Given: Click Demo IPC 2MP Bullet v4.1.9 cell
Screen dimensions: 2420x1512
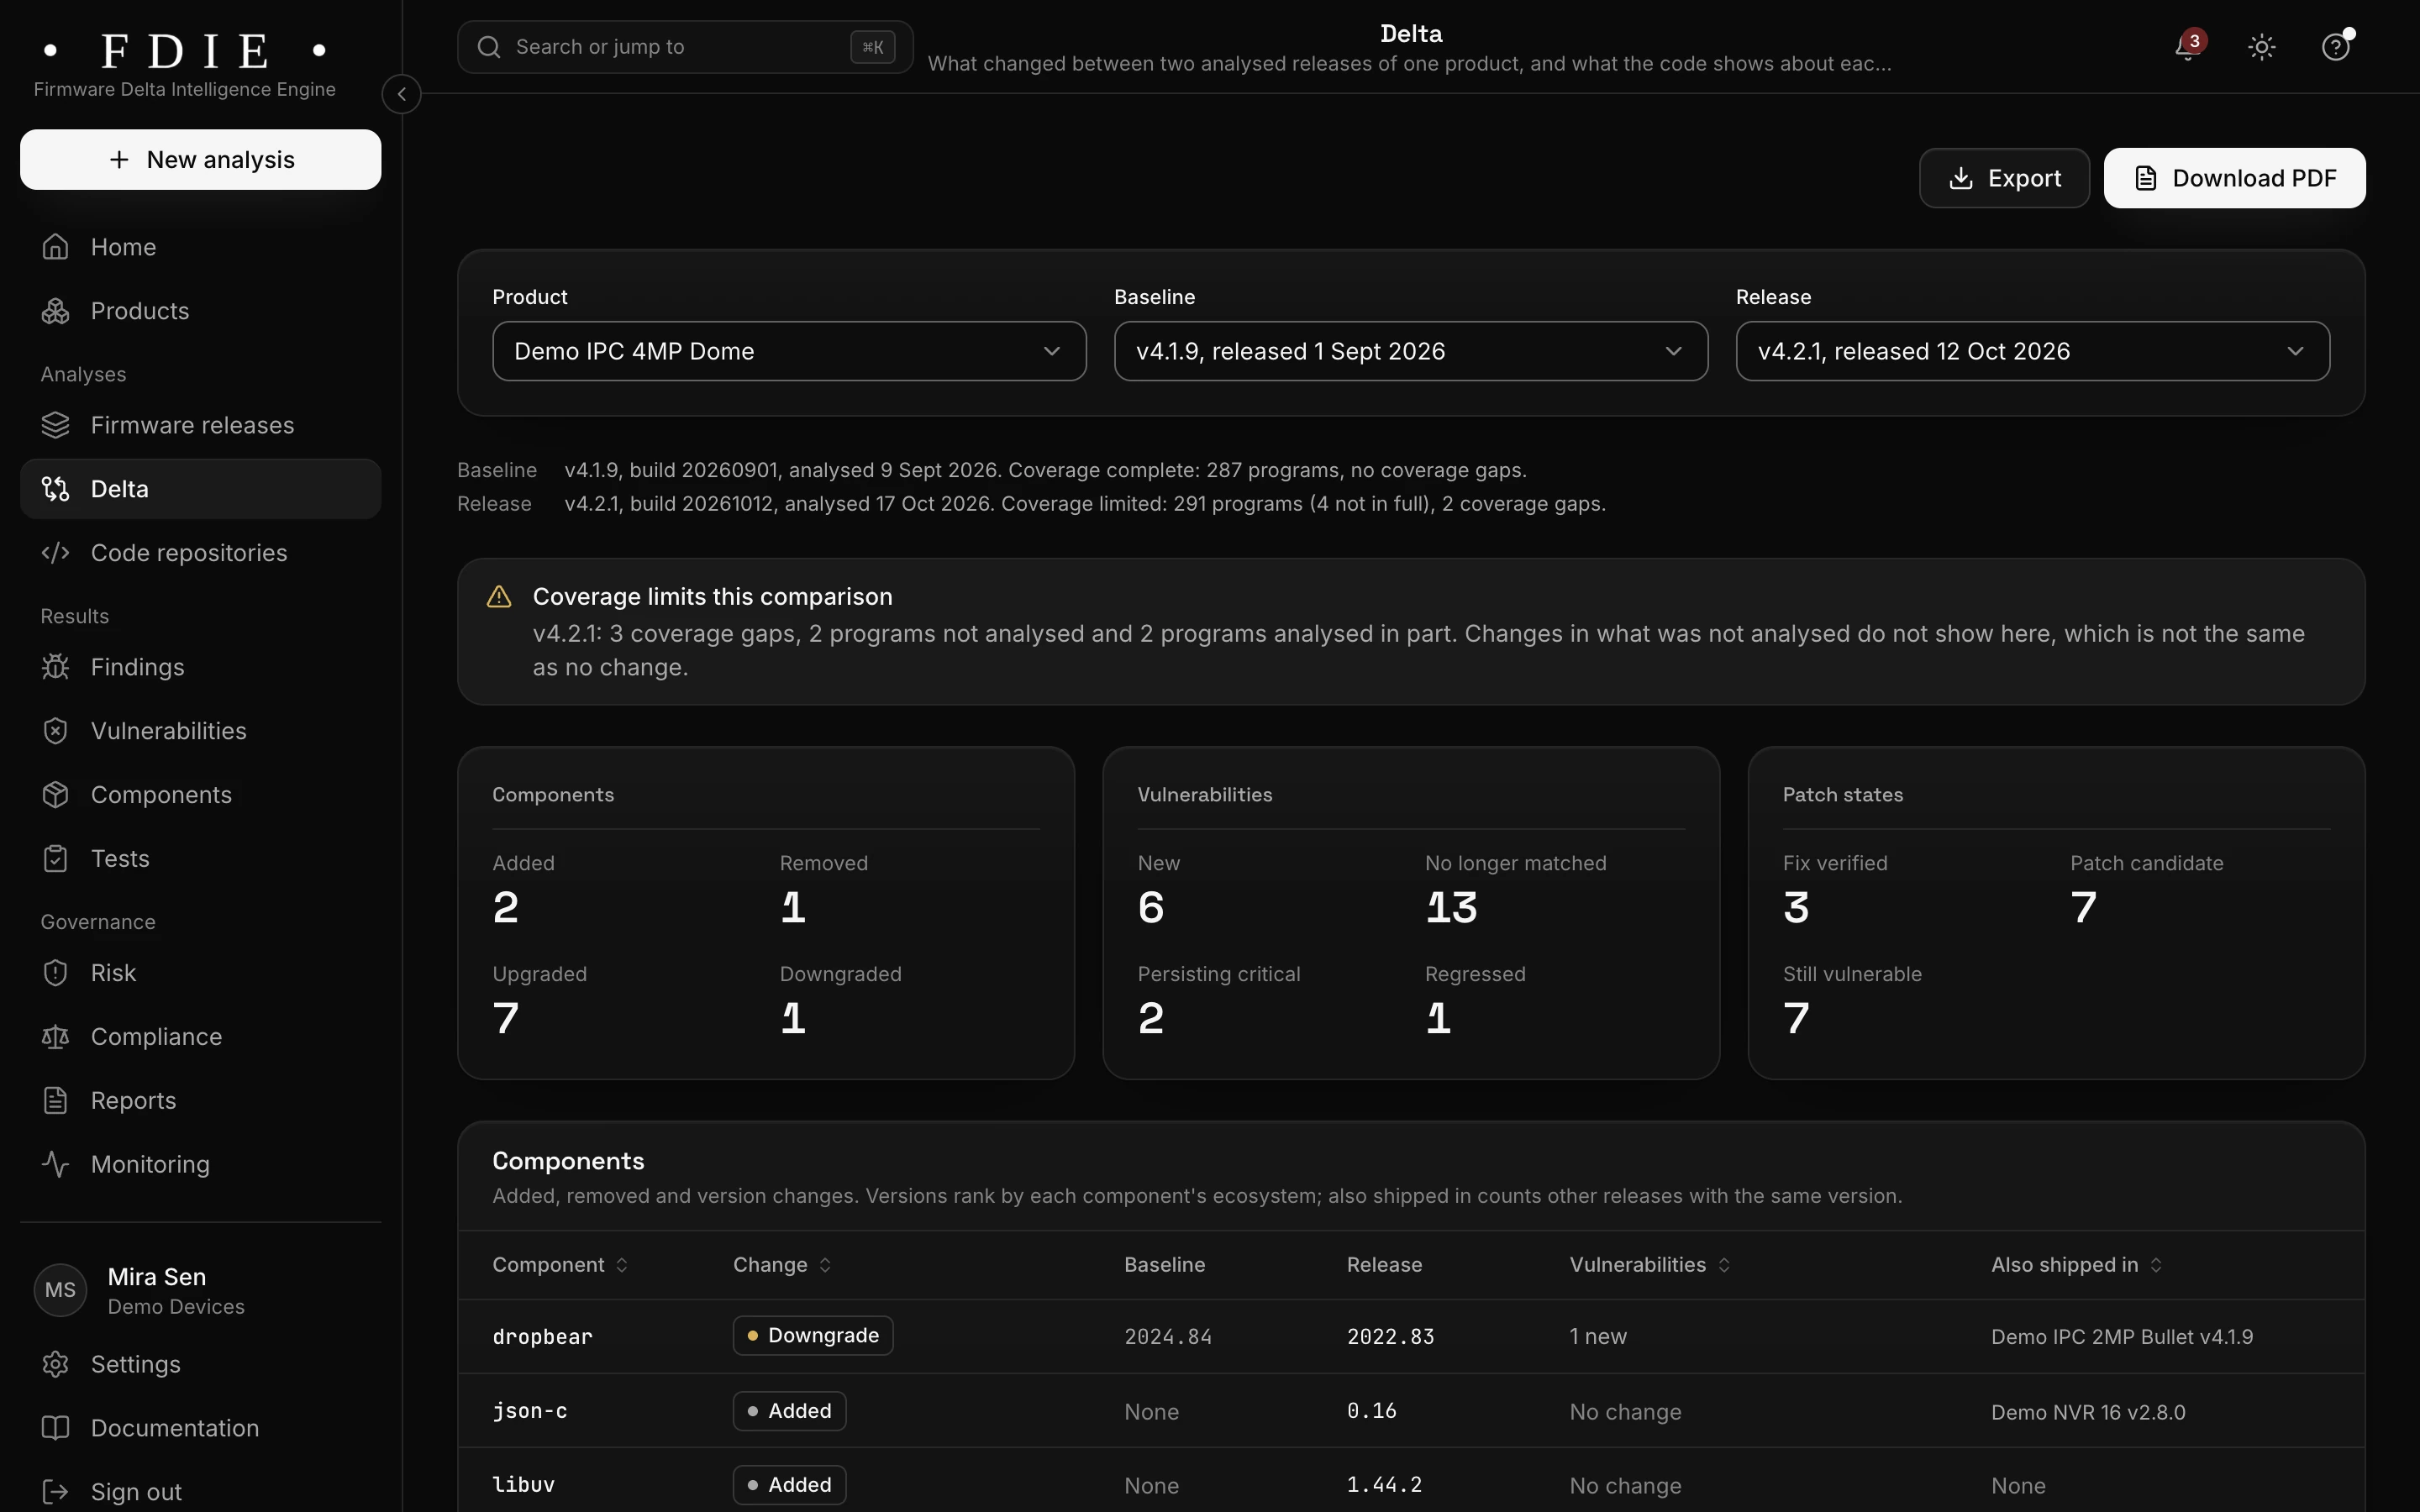Looking at the screenshot, I should tap(2122, 1337).
